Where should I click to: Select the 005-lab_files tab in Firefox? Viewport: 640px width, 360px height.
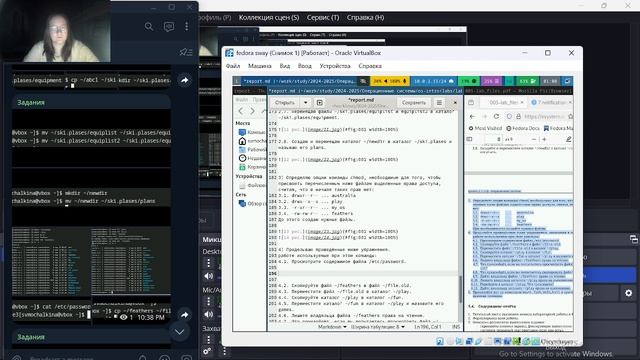[503, 102]
